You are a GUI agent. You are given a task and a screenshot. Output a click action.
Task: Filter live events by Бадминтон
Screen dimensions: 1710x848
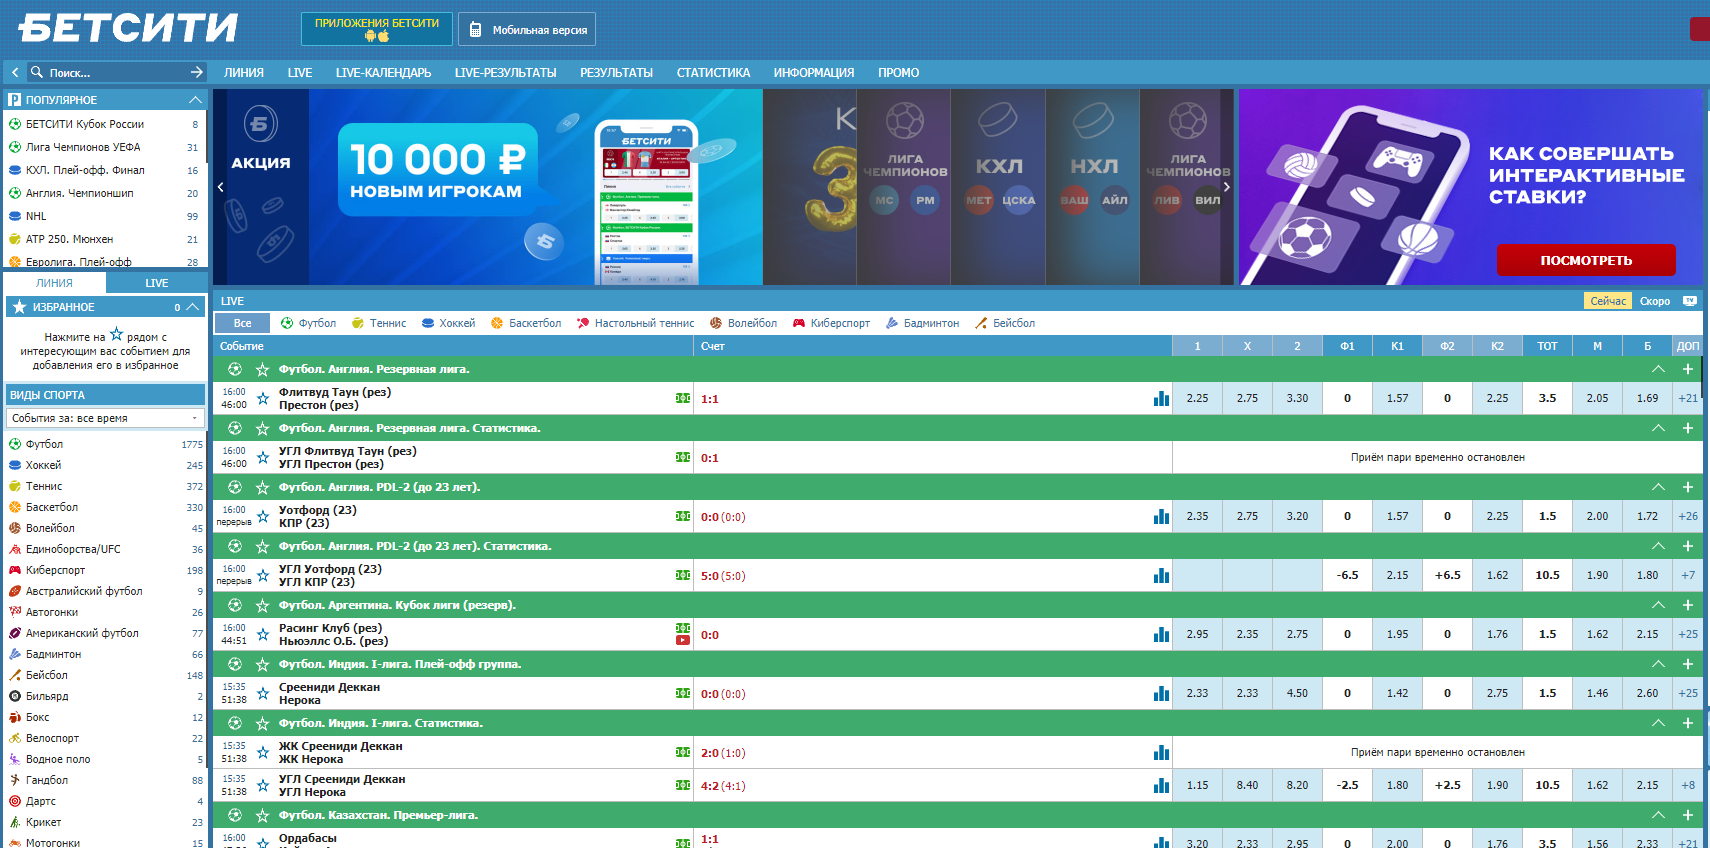coord(922,323)
